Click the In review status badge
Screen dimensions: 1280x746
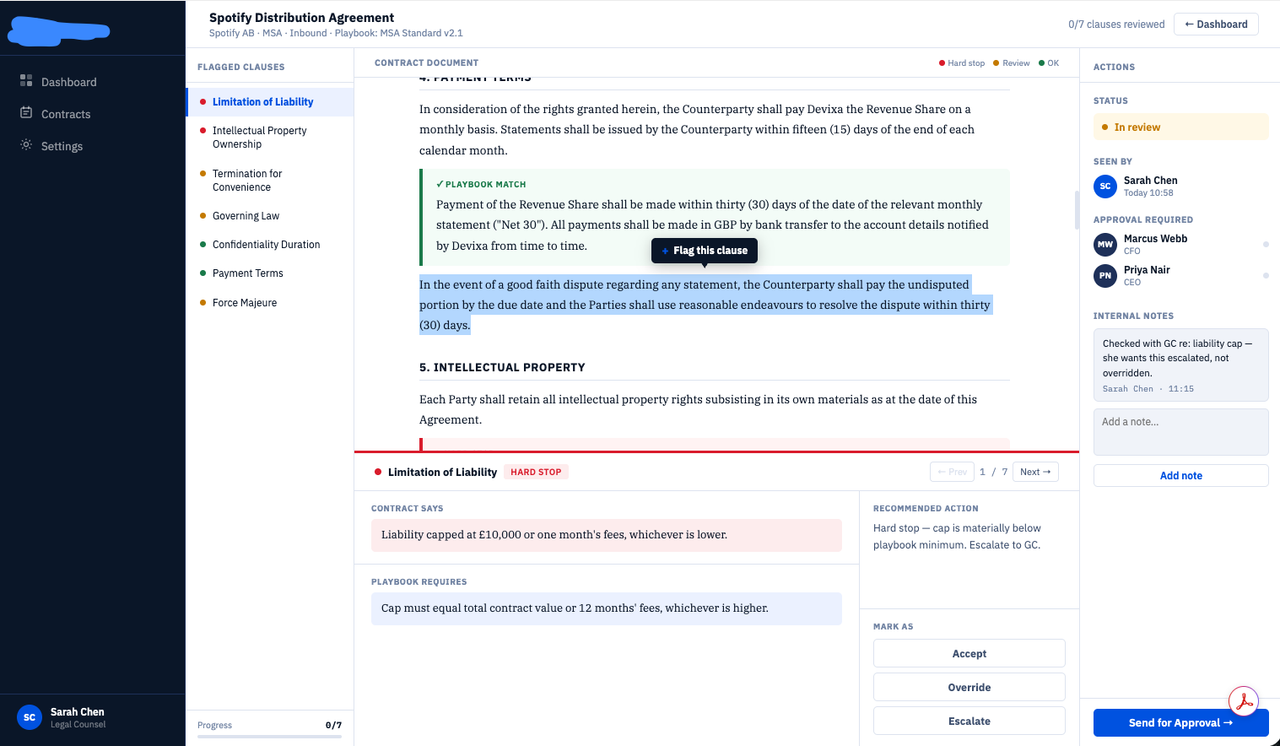(1181, 127)
